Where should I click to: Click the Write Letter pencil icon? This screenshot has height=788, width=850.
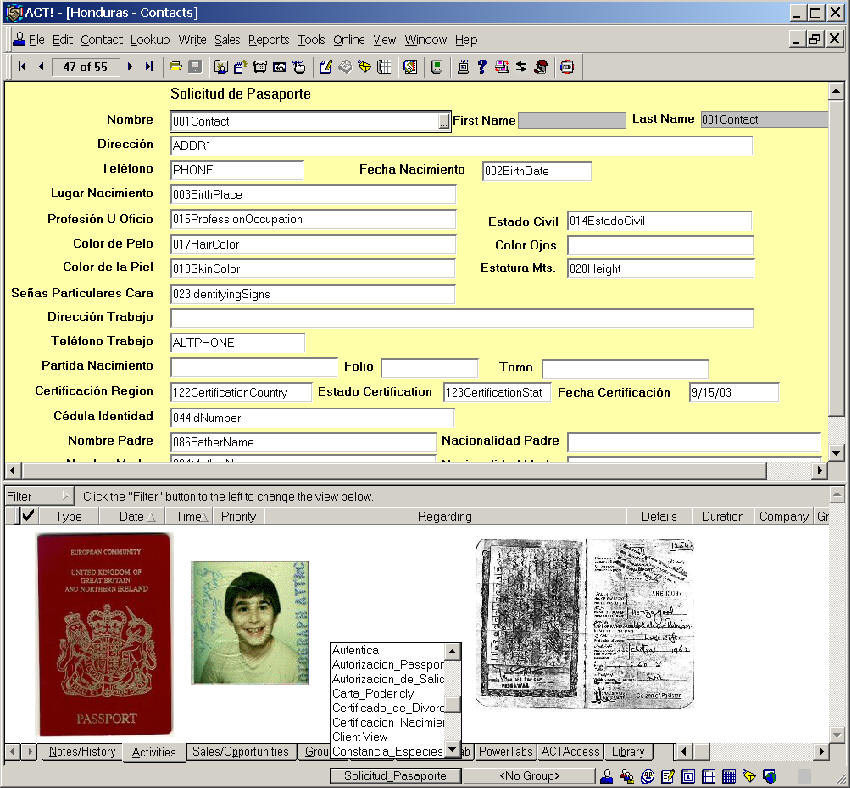(x=325, y=67)
